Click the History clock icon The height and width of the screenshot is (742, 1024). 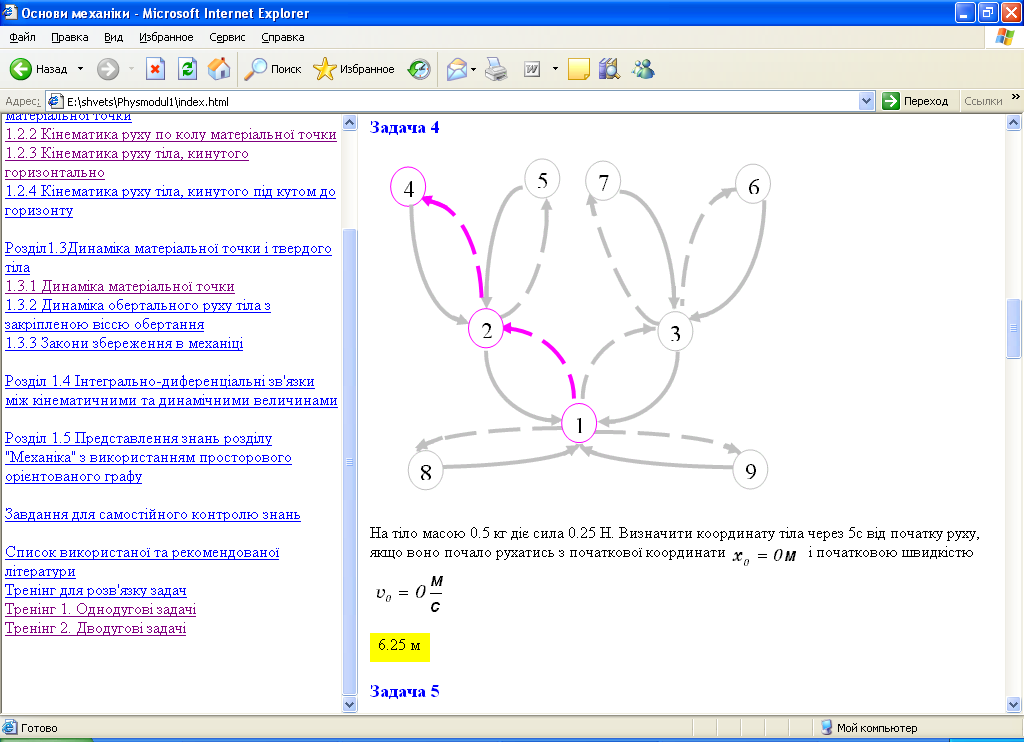point(419,69)
